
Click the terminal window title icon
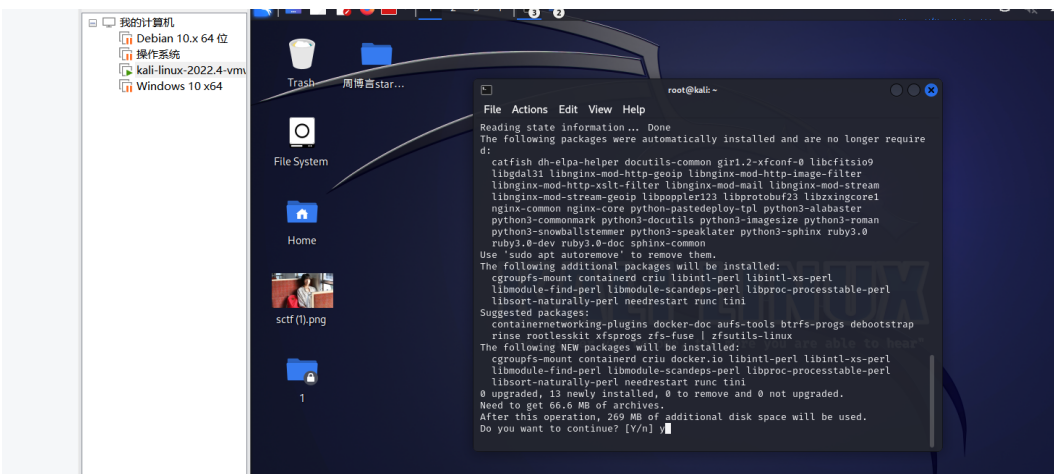487,90
